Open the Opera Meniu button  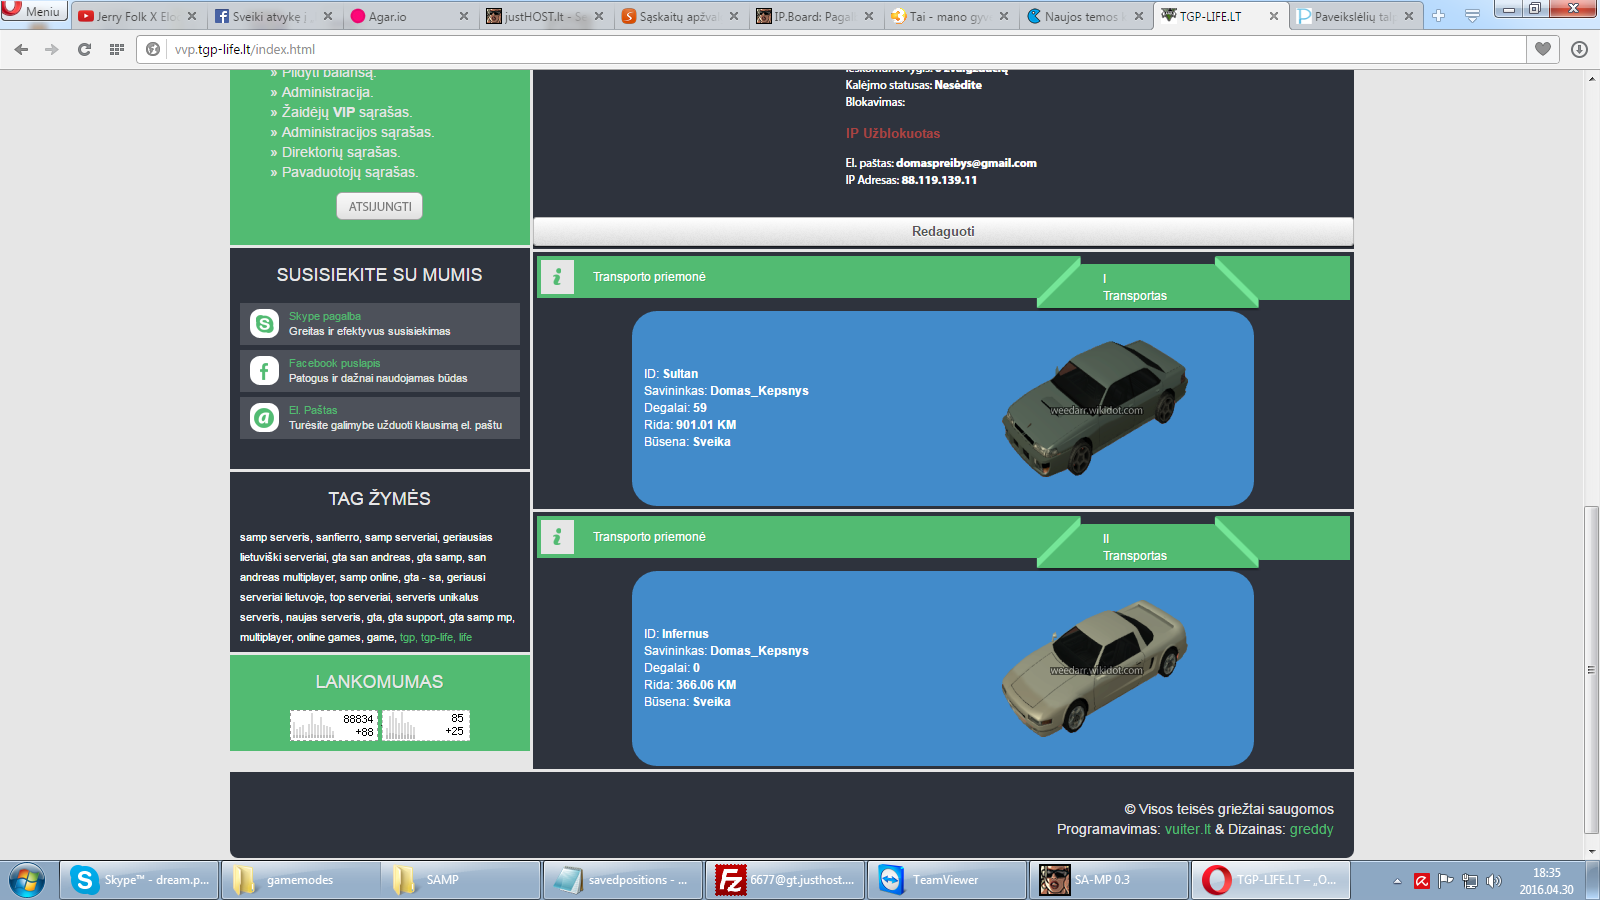pyautogui.click(x=33, y=11)
